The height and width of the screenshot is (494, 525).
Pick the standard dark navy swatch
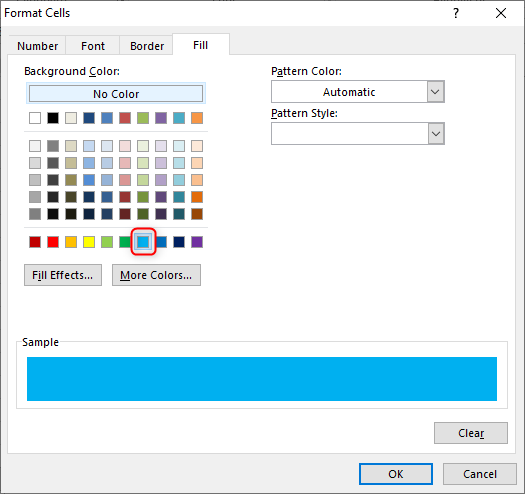click(179, 242)
